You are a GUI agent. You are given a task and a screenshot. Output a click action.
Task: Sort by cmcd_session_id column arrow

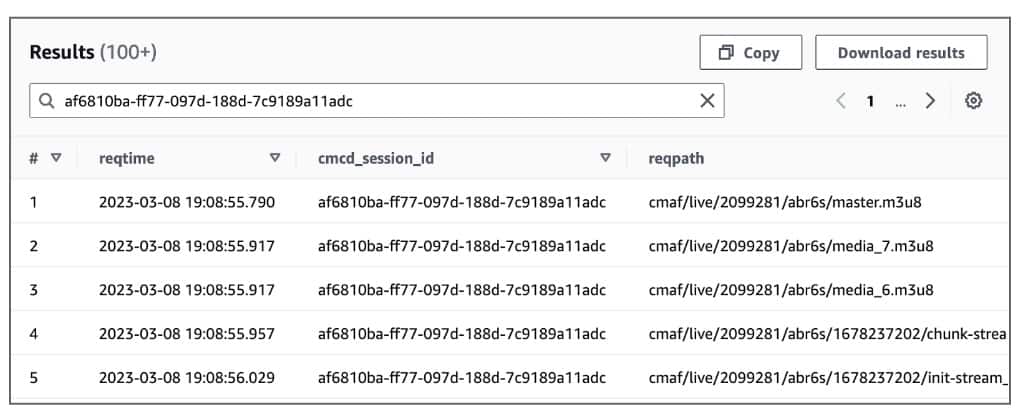605,158
